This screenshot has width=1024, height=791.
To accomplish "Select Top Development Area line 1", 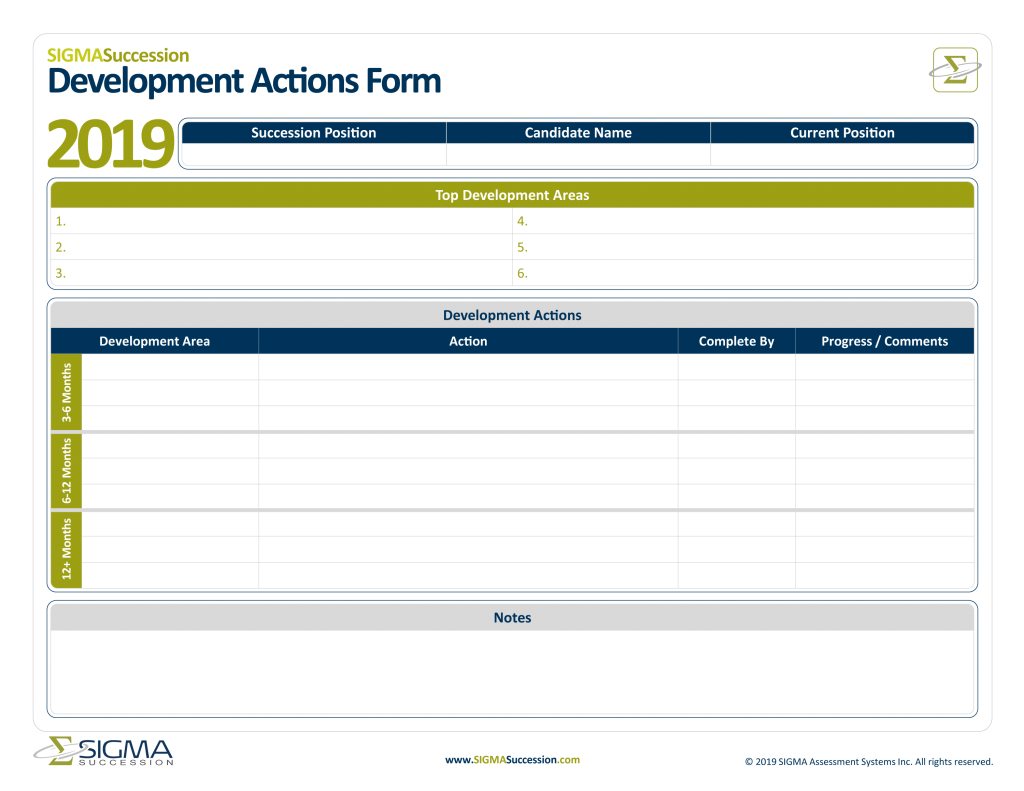I will coord(282,222).
